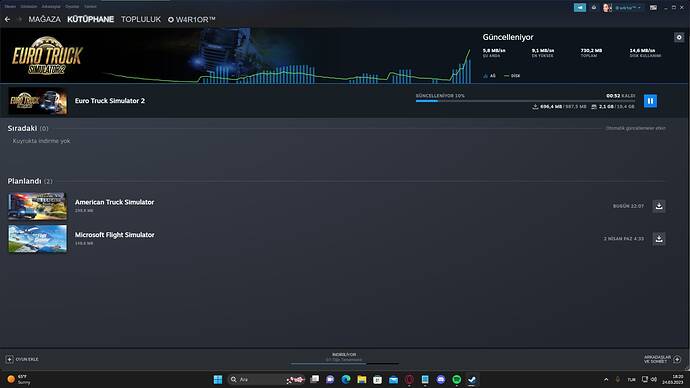Go back using the back arrow

[7, 19]
